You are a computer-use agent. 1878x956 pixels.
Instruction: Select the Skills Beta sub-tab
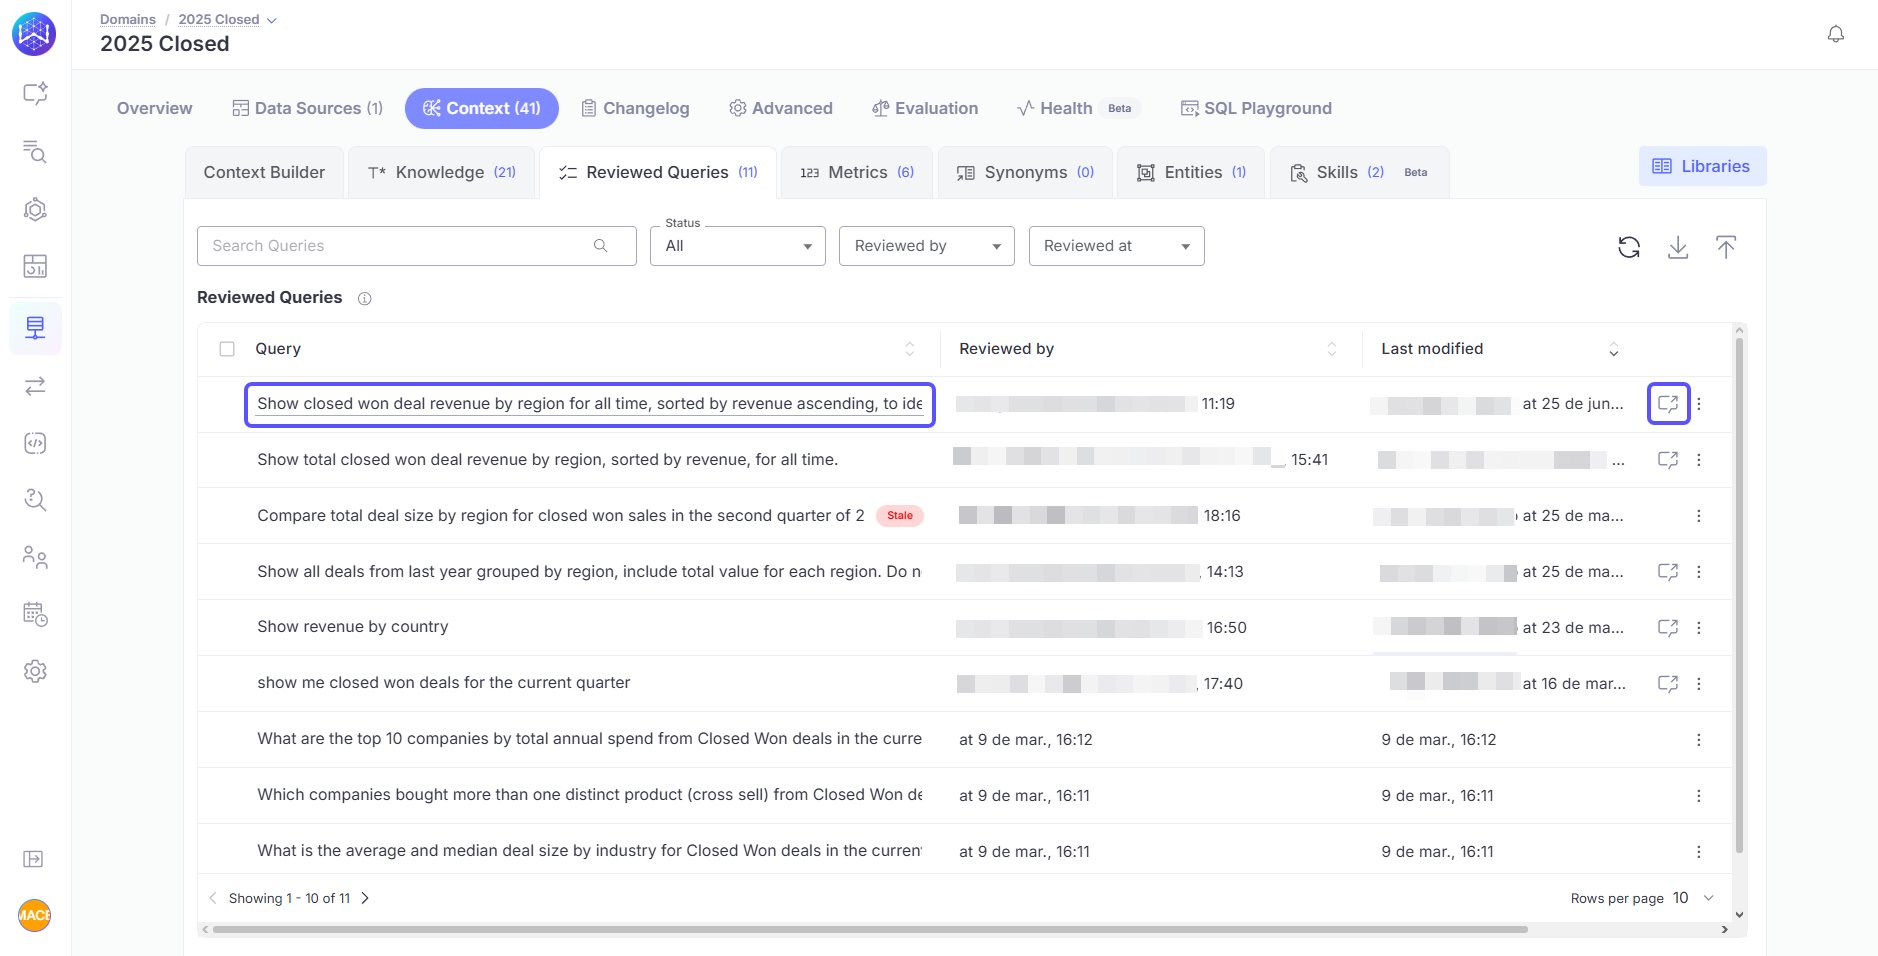(x=1359, y=173)
